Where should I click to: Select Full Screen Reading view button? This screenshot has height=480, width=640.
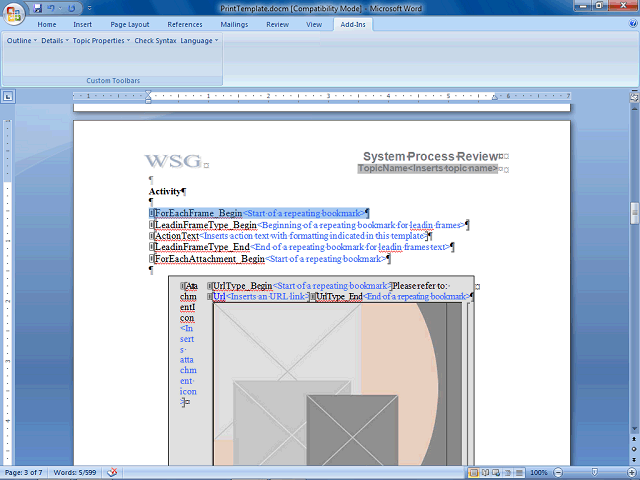485,473
